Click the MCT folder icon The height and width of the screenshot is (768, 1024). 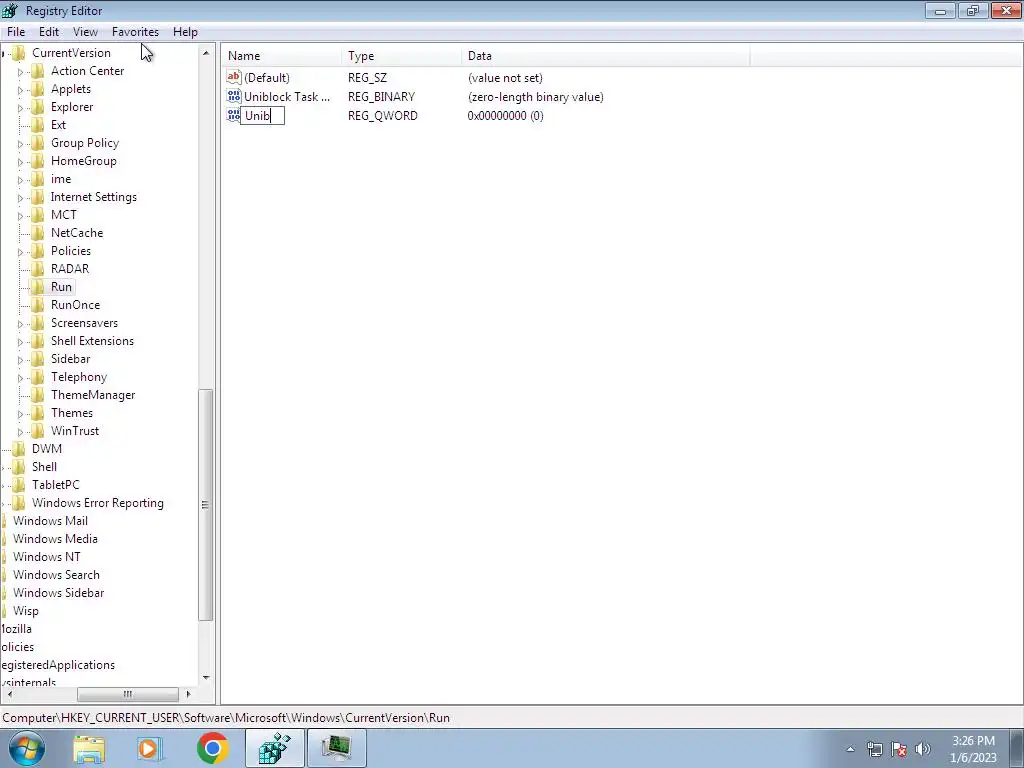38,215
